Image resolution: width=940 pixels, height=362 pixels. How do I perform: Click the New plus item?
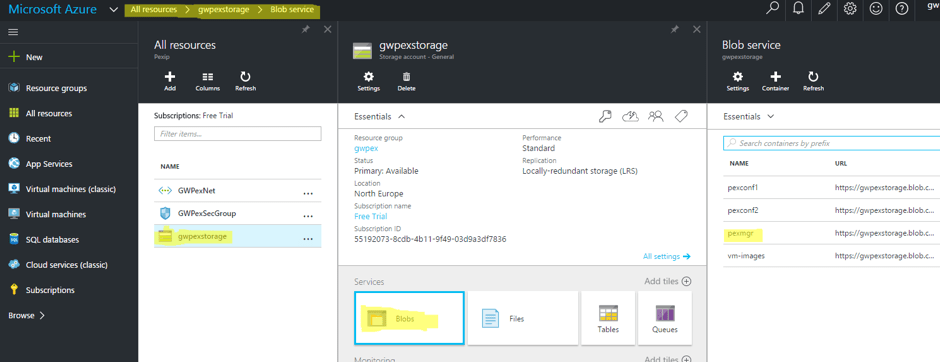coord(26,57)
